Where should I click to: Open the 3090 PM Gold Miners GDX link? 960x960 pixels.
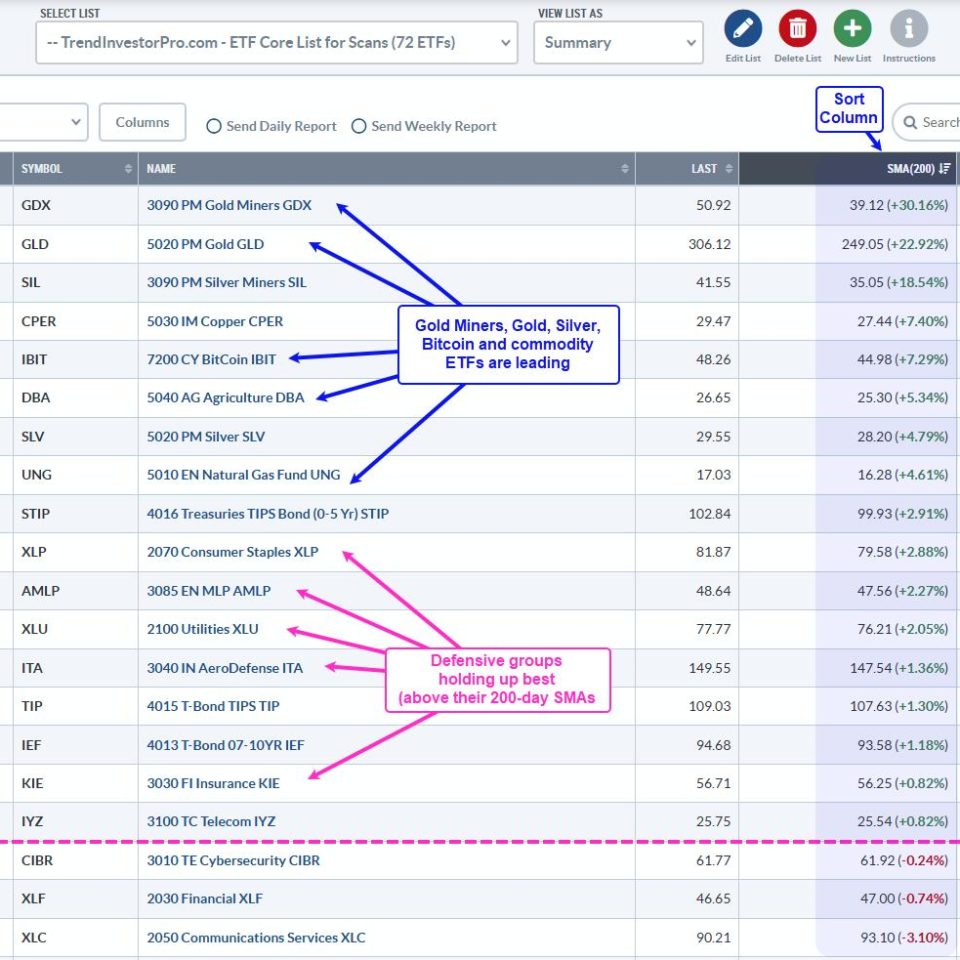tap(229, 205)
